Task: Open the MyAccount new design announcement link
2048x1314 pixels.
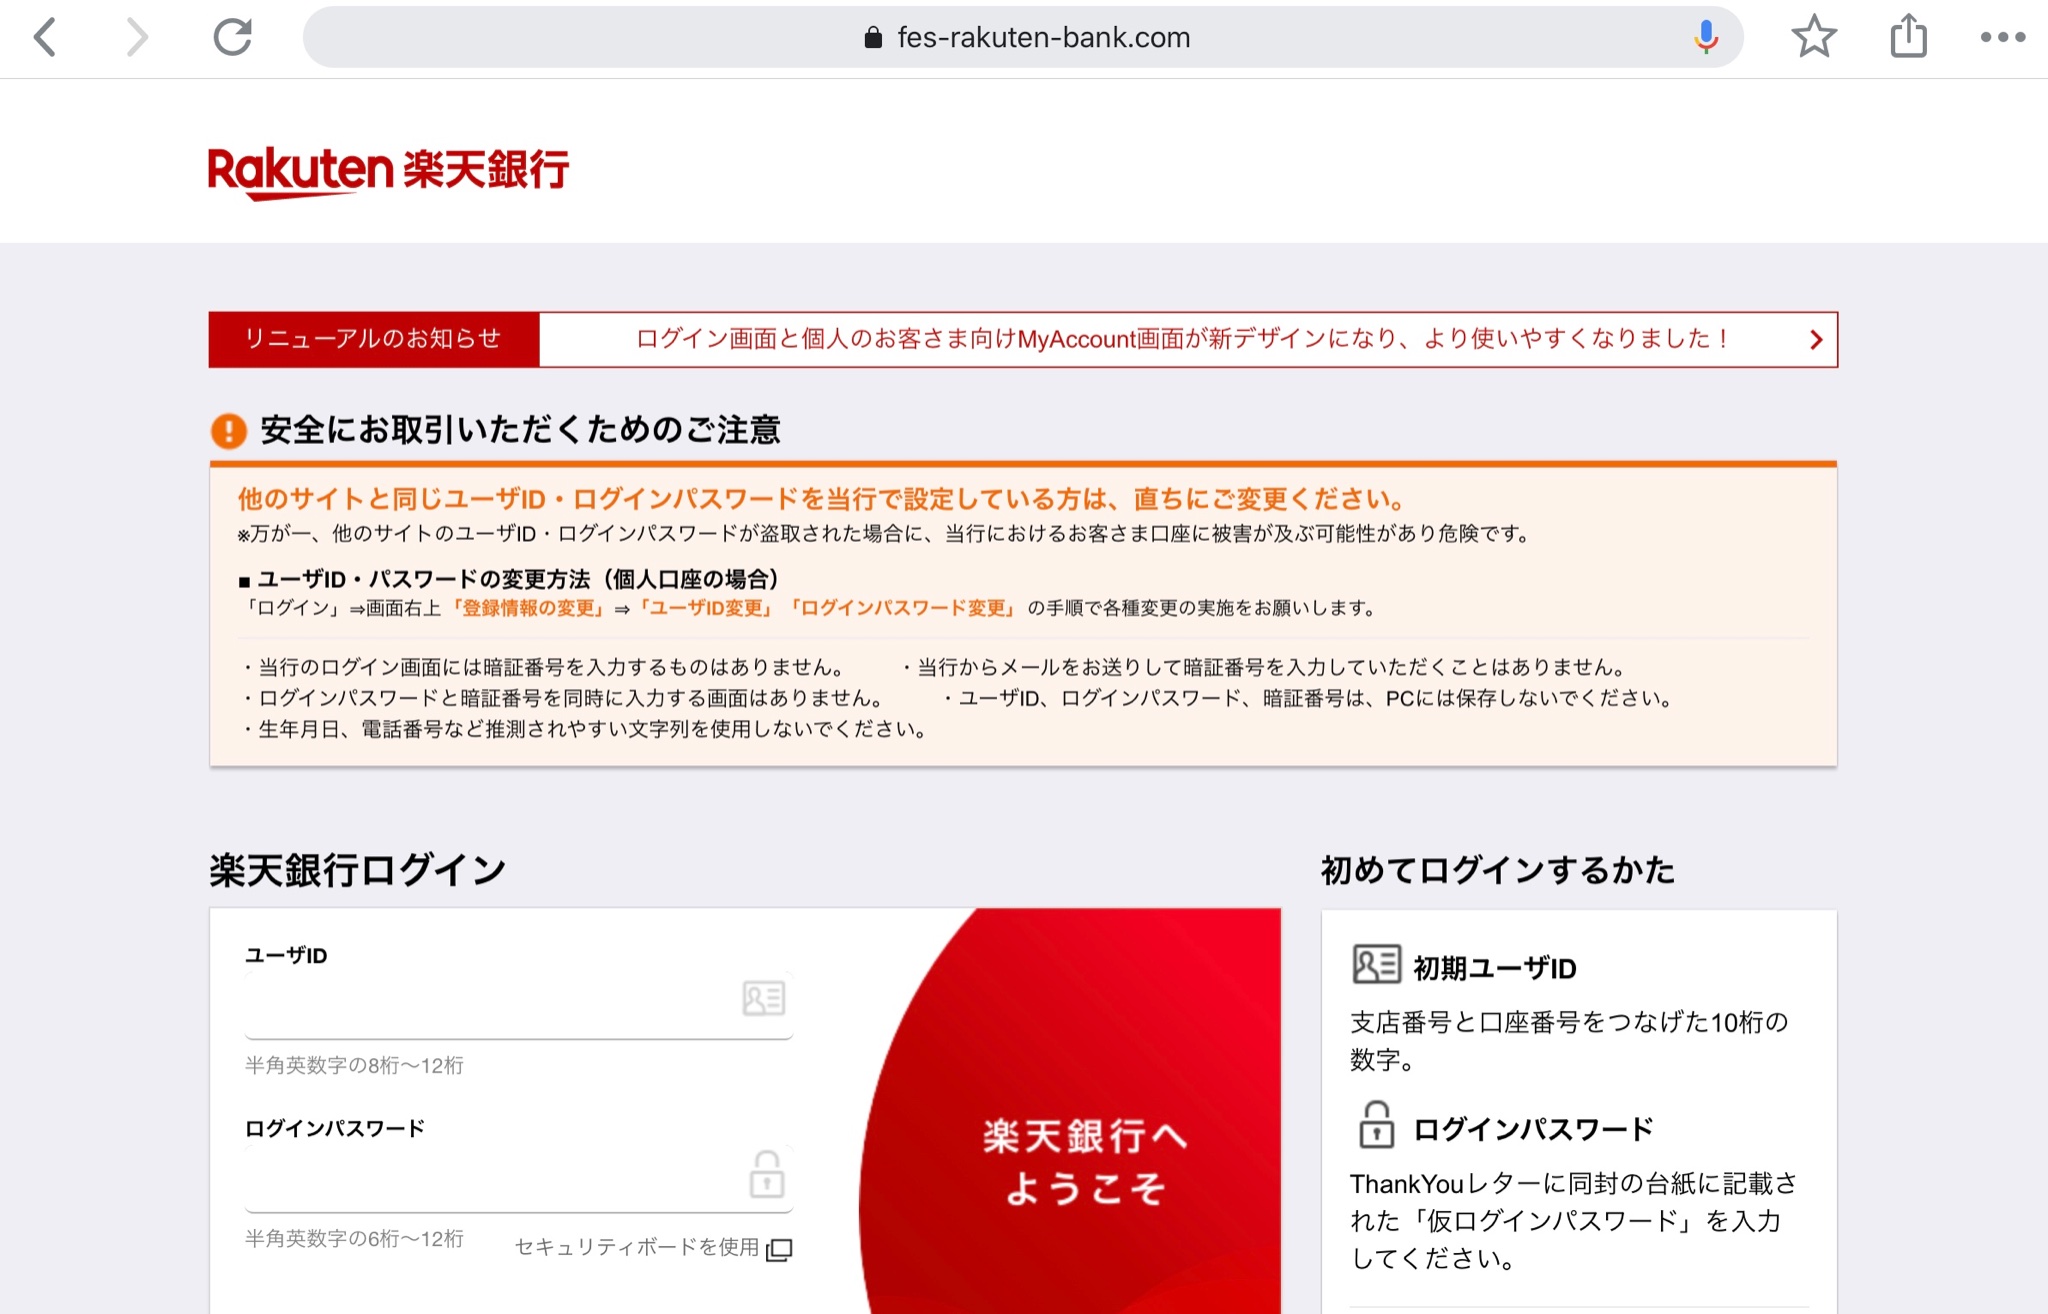Action: click(1184, 339)
